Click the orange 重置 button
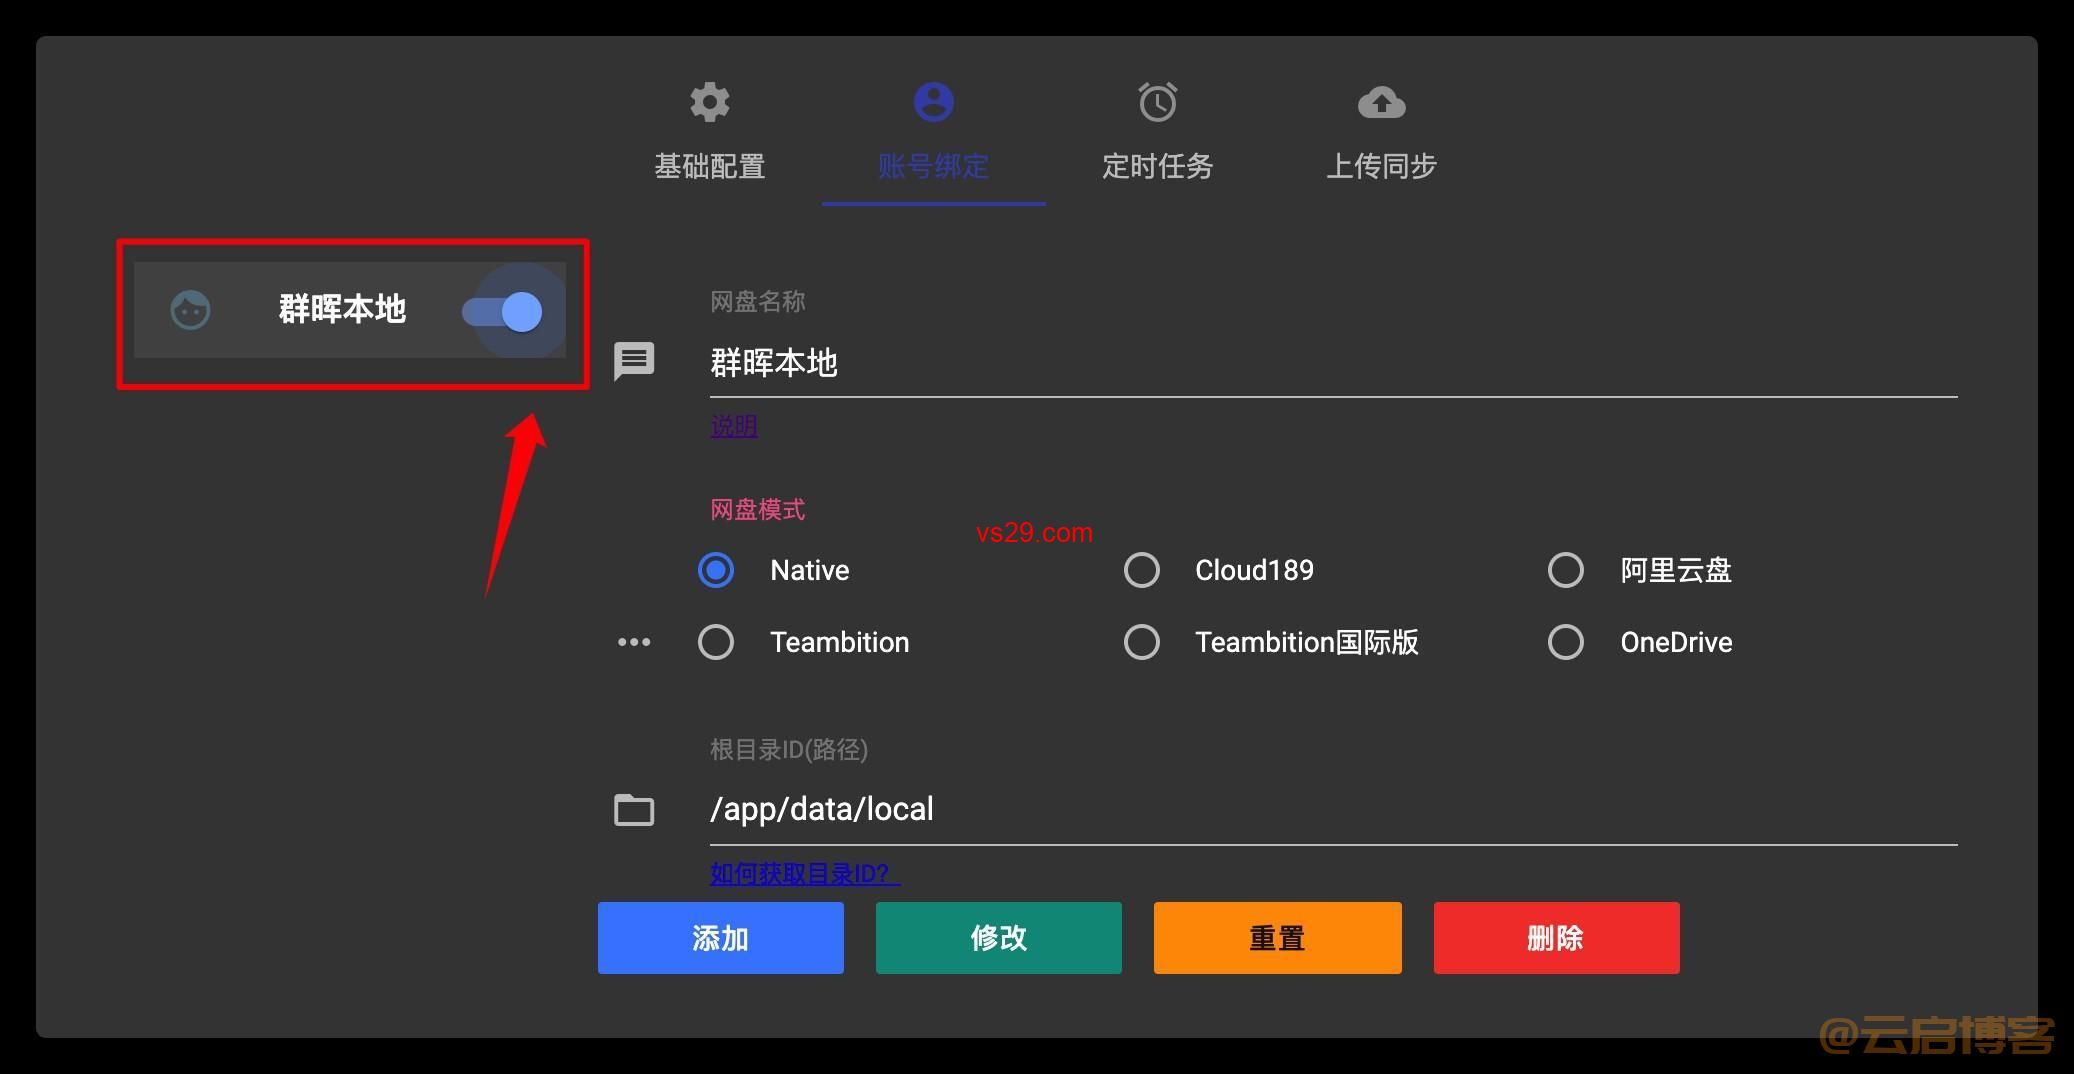Image resolution: width=2074 pixels, height=1074 pixels. pos(1278,938)
